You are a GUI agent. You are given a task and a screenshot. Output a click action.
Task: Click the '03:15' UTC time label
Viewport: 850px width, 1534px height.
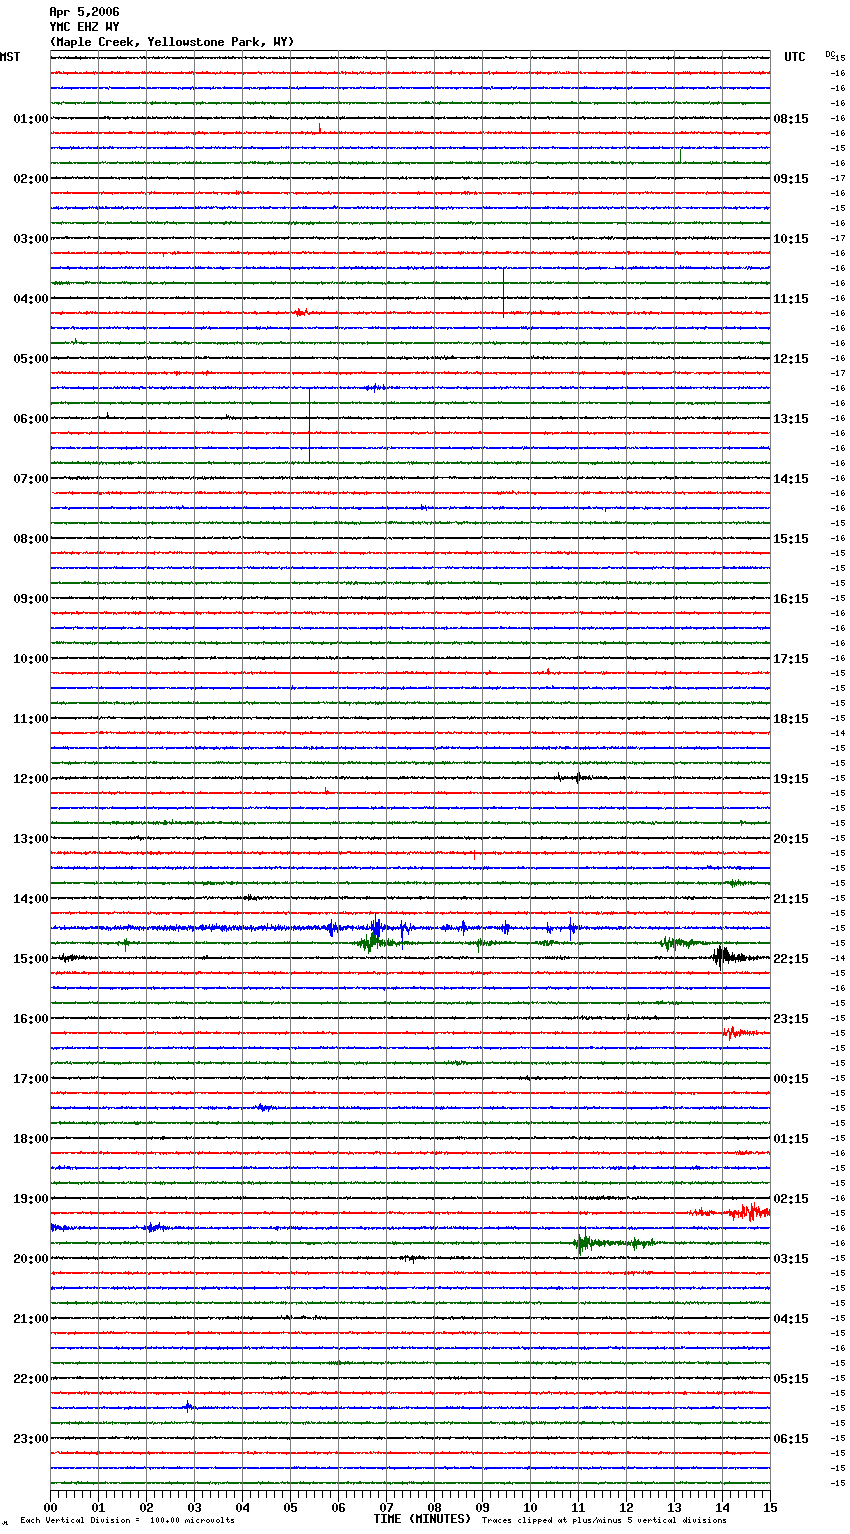pos(791,1259)
